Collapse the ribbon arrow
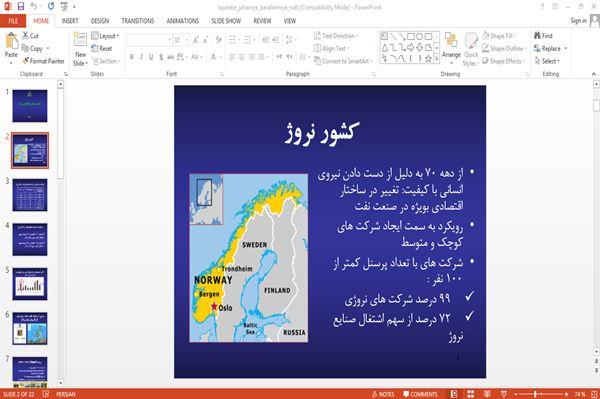Image resolution: width=600 pixels, height=399 pixels. point(594,74)
